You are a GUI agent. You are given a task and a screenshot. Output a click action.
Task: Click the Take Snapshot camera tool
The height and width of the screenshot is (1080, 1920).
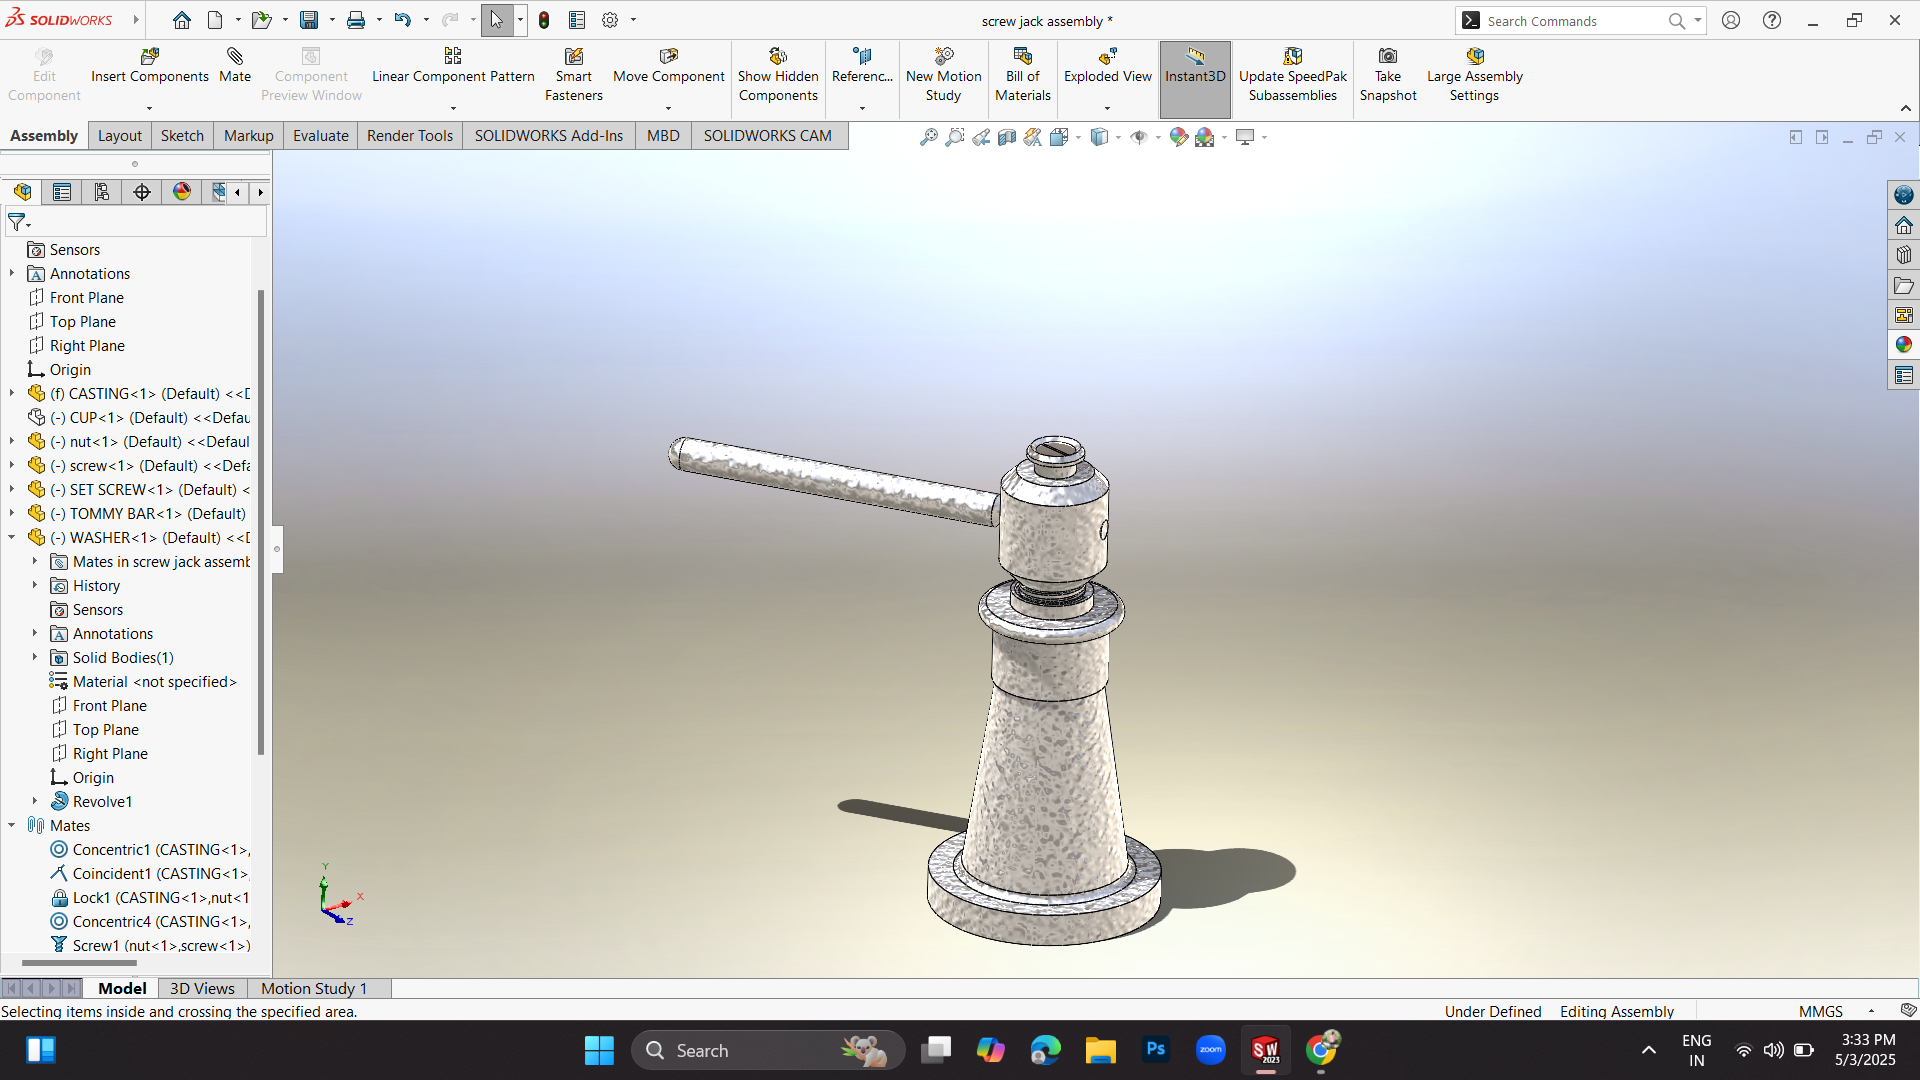tap(1387, 75)
